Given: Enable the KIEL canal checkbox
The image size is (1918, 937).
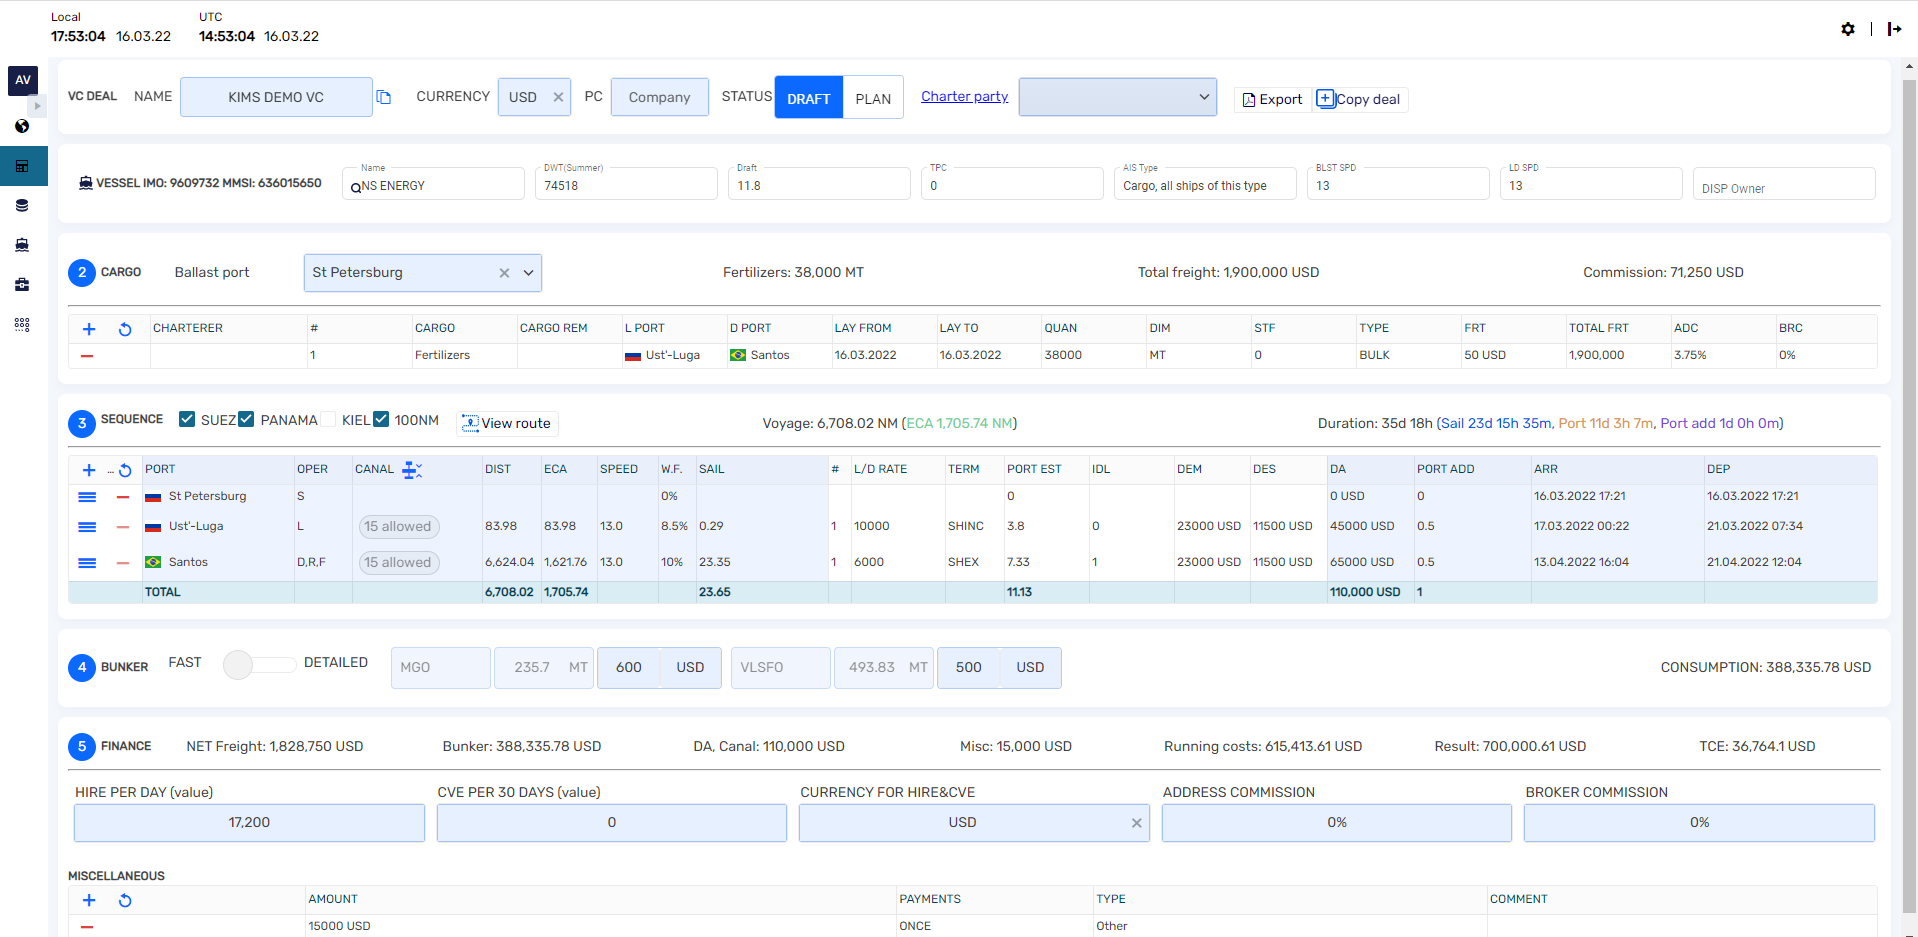Looking at the screenshot, I should click(328, 419).
